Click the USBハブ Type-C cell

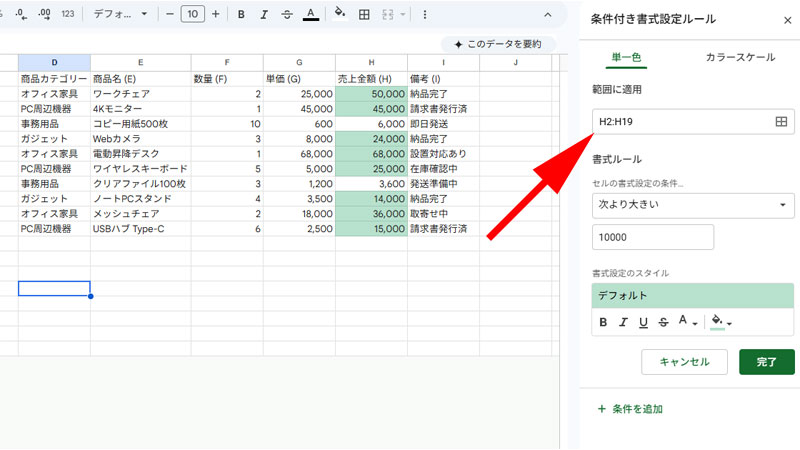(x=141, y=229)
